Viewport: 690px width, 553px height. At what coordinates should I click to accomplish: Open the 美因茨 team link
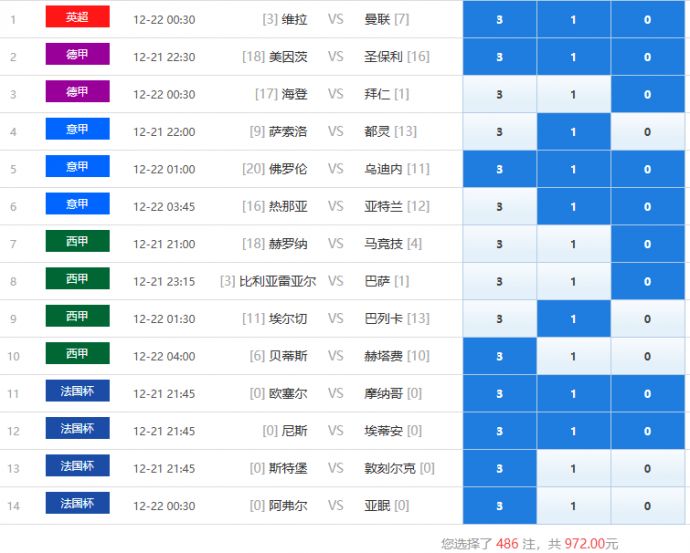(x=289, y=57)
